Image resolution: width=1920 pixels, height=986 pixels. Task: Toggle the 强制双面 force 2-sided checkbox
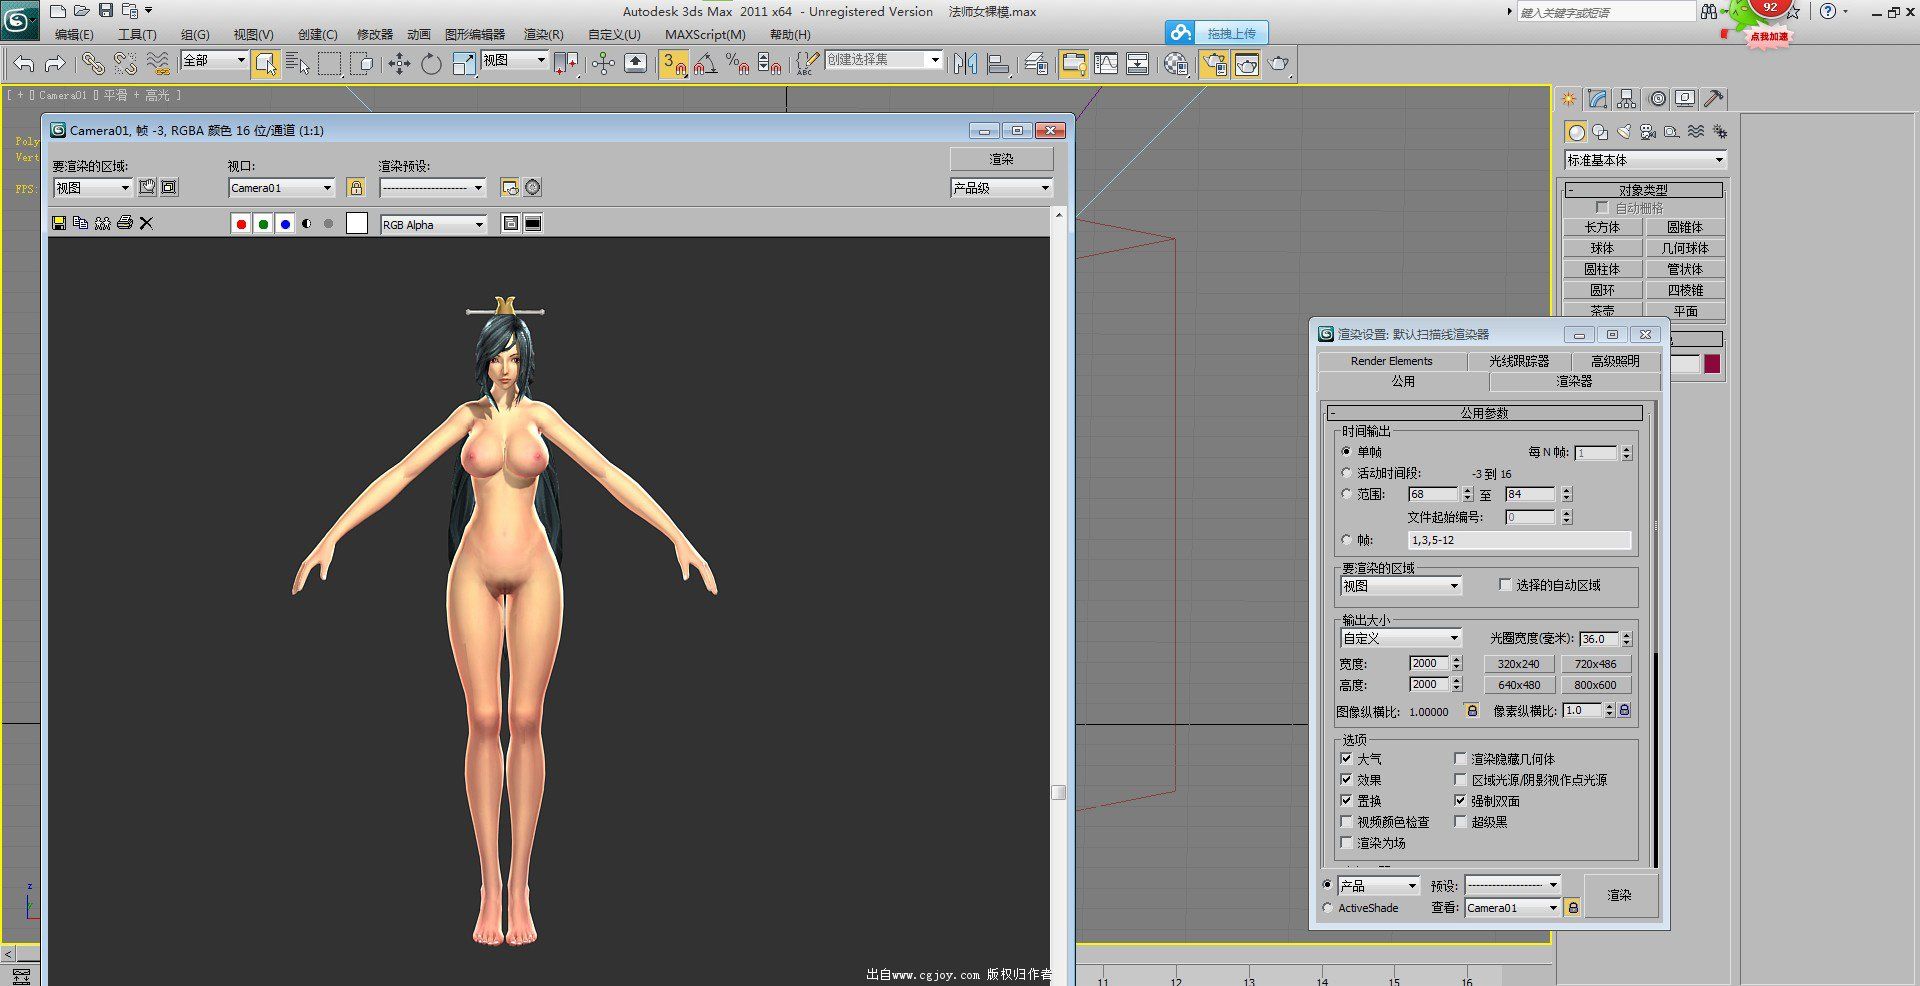(x=1460, y=801)
